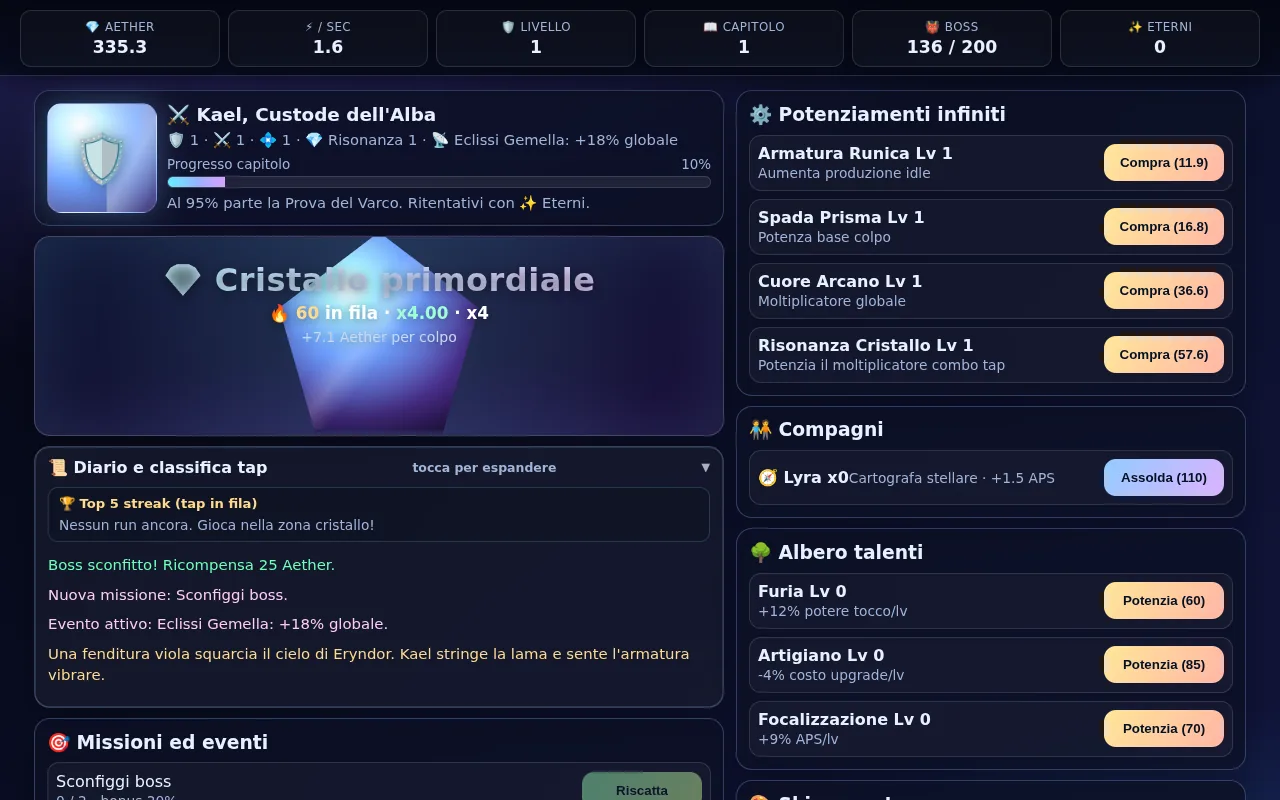Hire companion Lyra with Assolda (110)
This screenshot has width=1280, height=800.
[1163, 478]
